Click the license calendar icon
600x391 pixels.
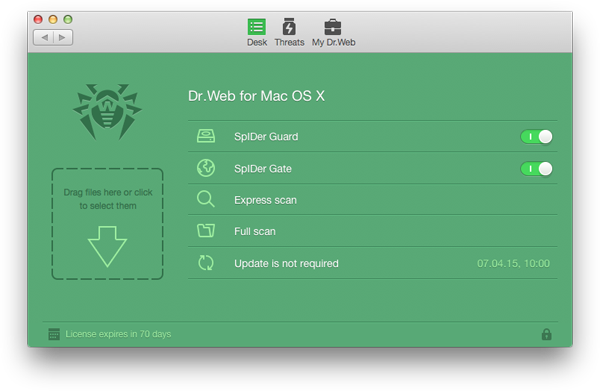(54, 334)
